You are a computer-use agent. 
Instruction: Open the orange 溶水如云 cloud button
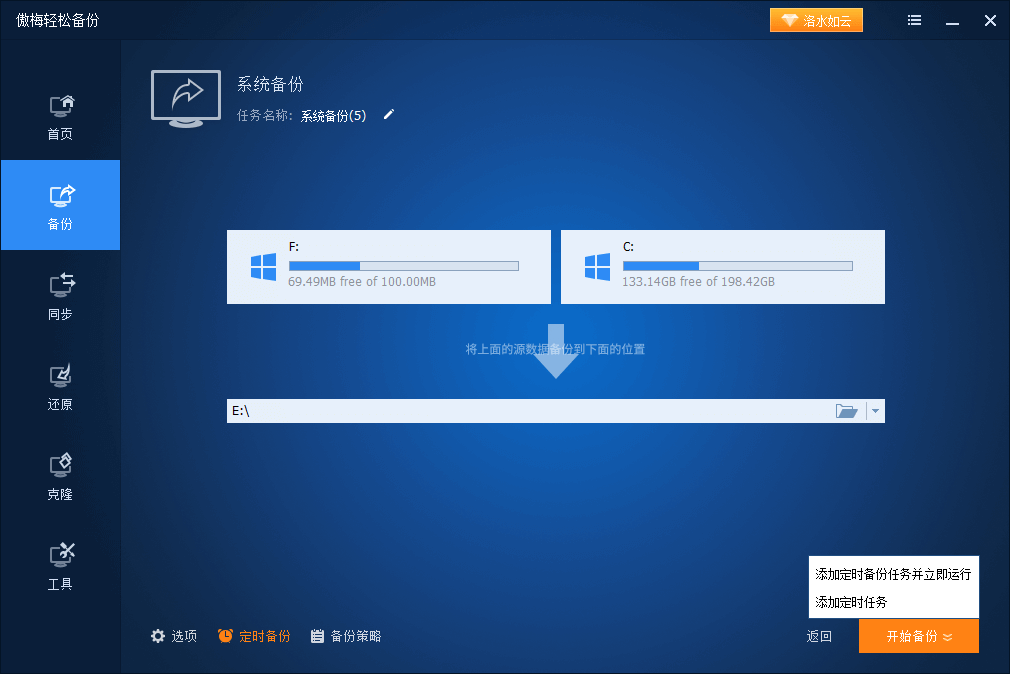[x=816, y=19]
